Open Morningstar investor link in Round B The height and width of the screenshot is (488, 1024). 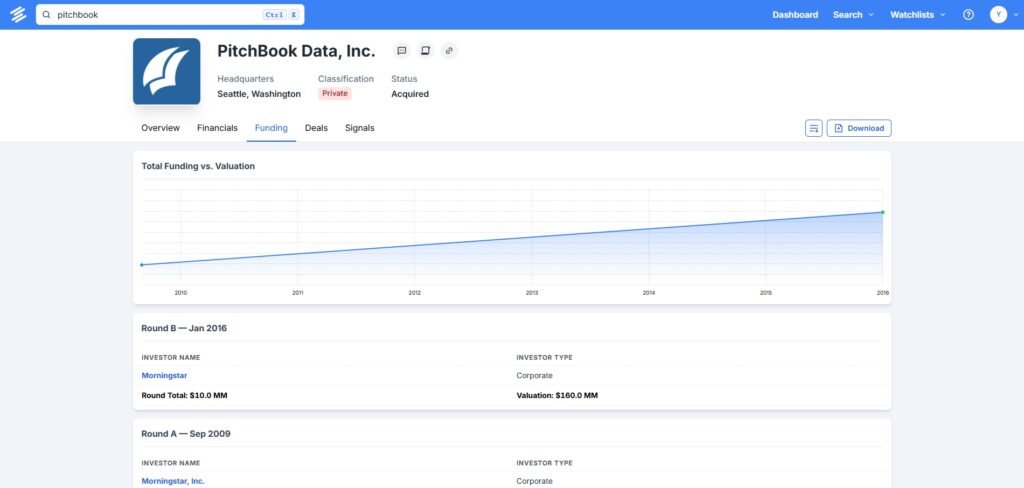point(164,376)
